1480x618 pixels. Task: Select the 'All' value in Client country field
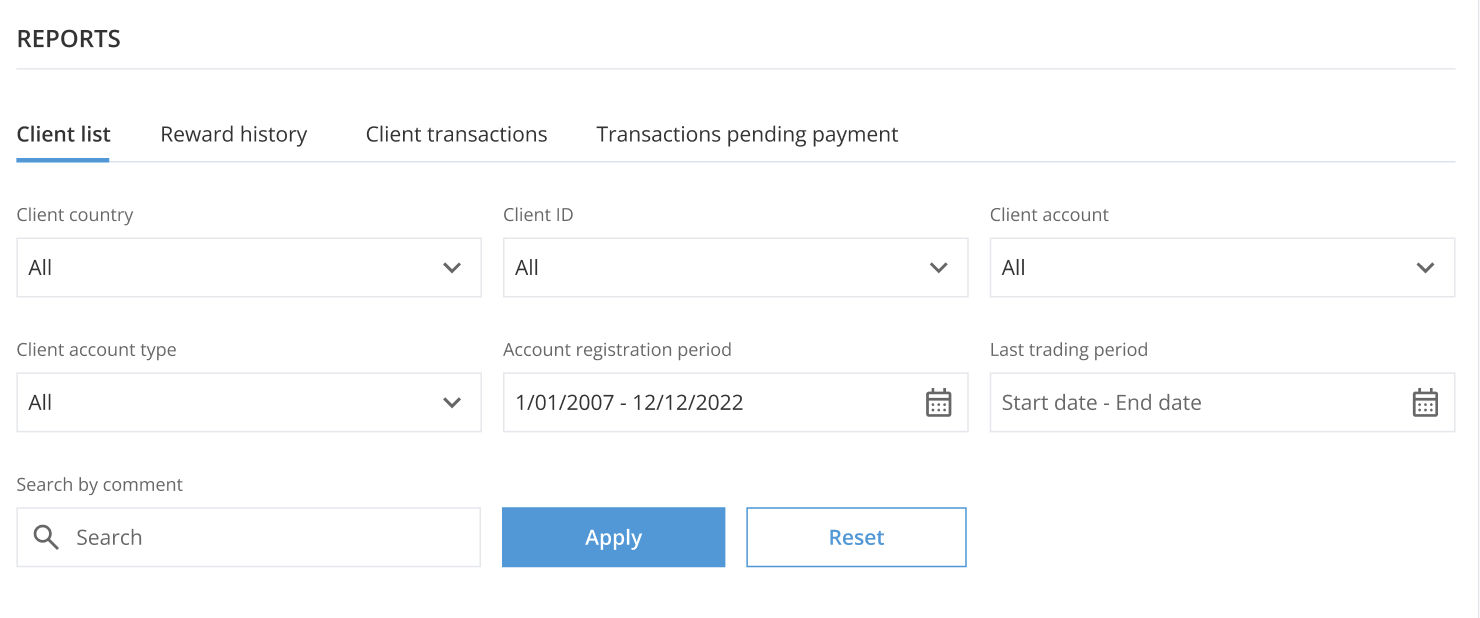tap(40, 268)
